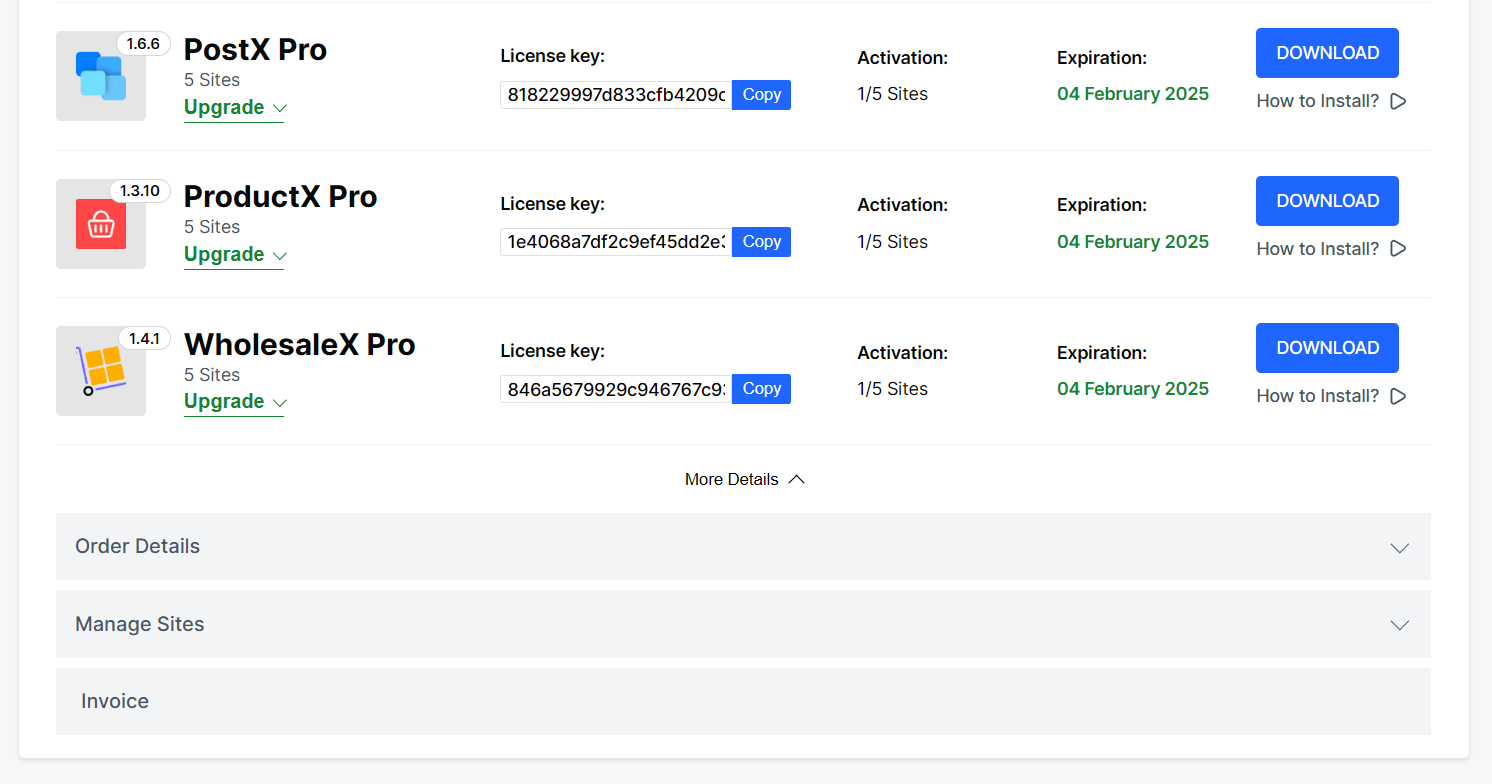1492x784 pixels.
Task: Select the PostX Pro license key field
Action: [x=613, y=94]
